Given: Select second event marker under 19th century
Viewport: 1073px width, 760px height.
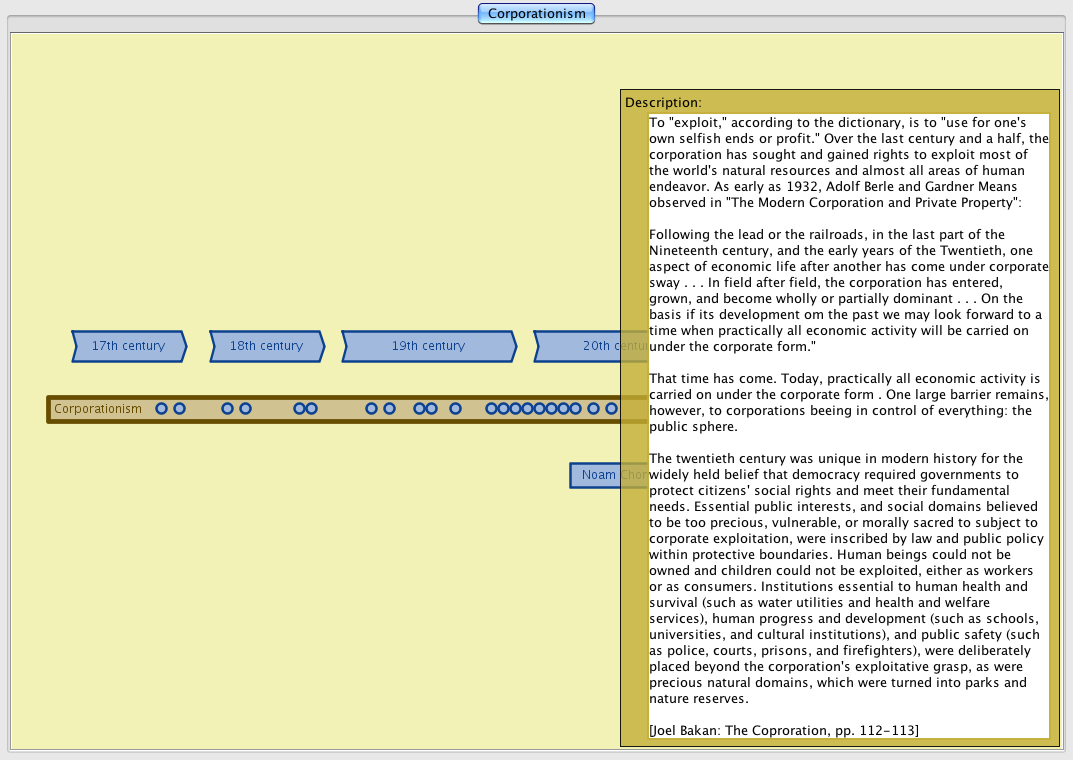Looking at the screenshot, I should pos(390,409).
